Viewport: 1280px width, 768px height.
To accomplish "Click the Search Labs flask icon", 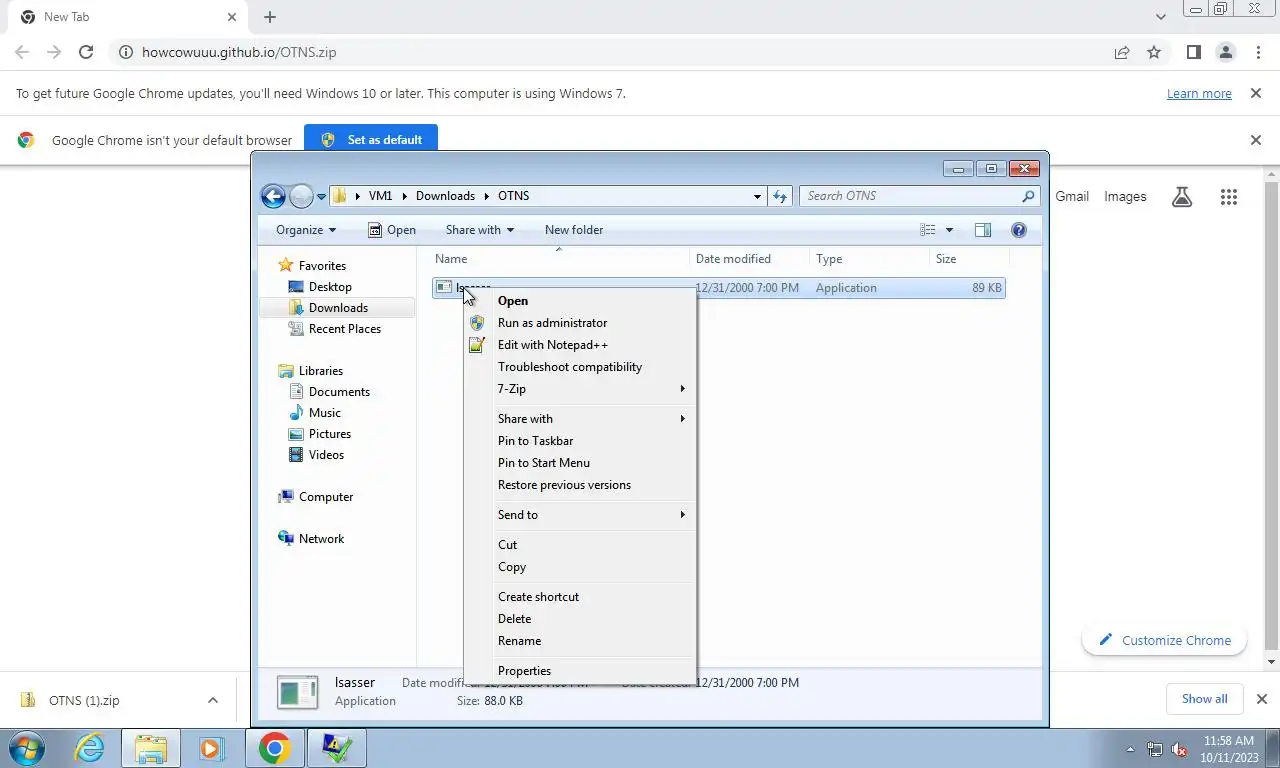I will 1182,197.
